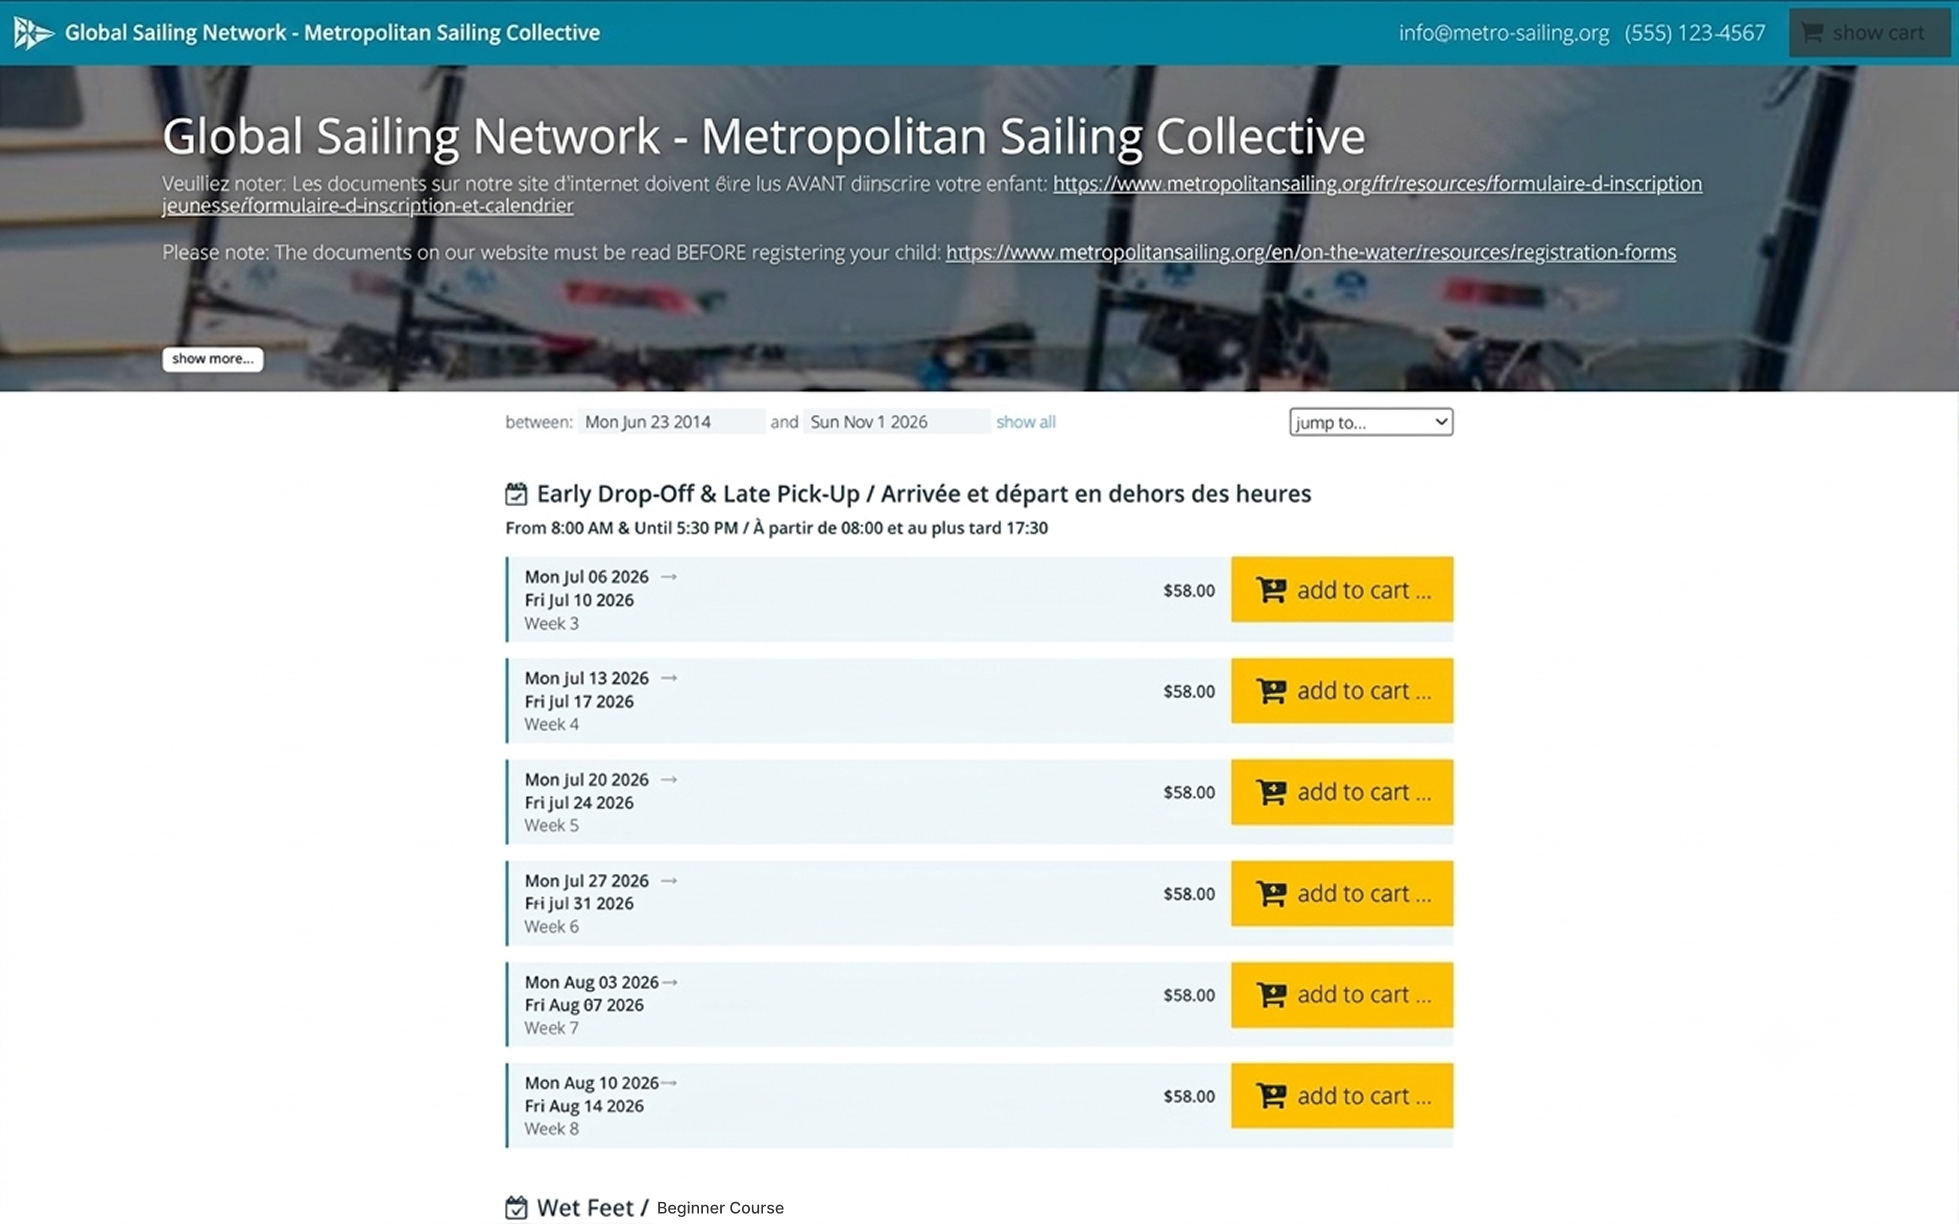Click the info@metro-sailing.org email address

click(x=1504, y=33)
